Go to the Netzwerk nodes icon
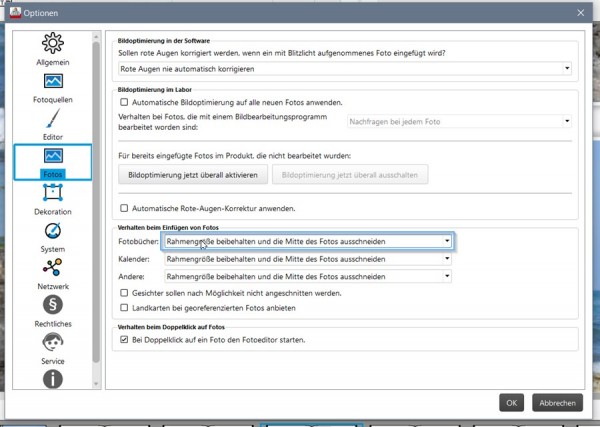This screenshot has width=600, height=427. pyautogui.click(x=53, y=267)
